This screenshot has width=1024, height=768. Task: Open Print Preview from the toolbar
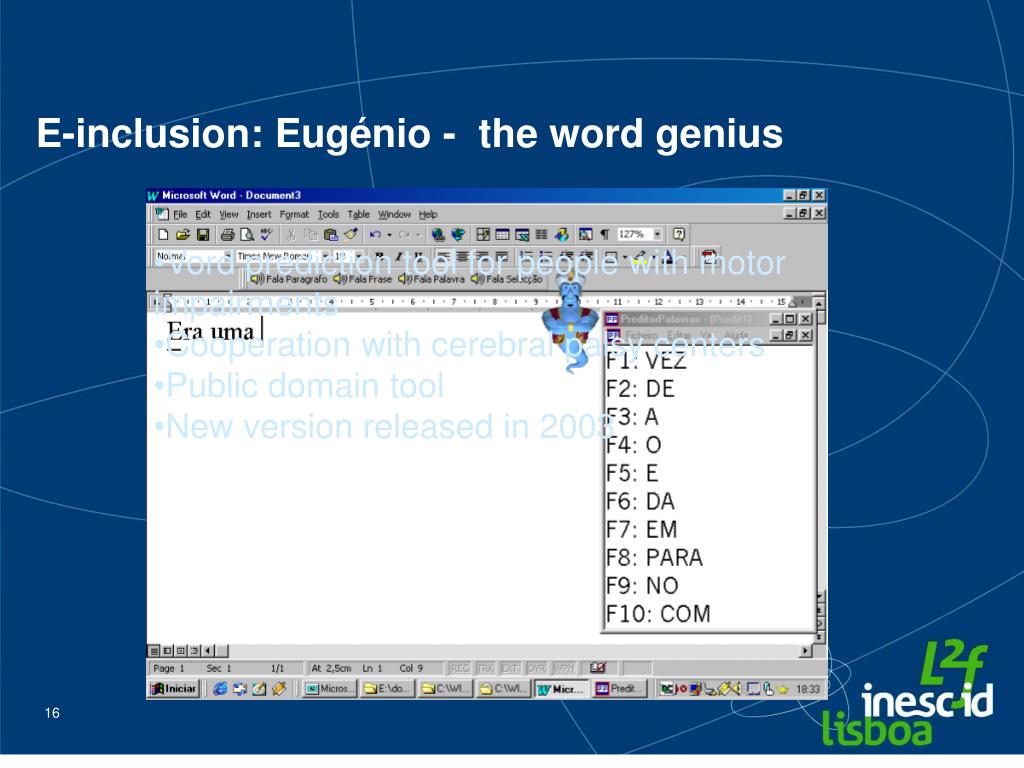pos(247,234)
